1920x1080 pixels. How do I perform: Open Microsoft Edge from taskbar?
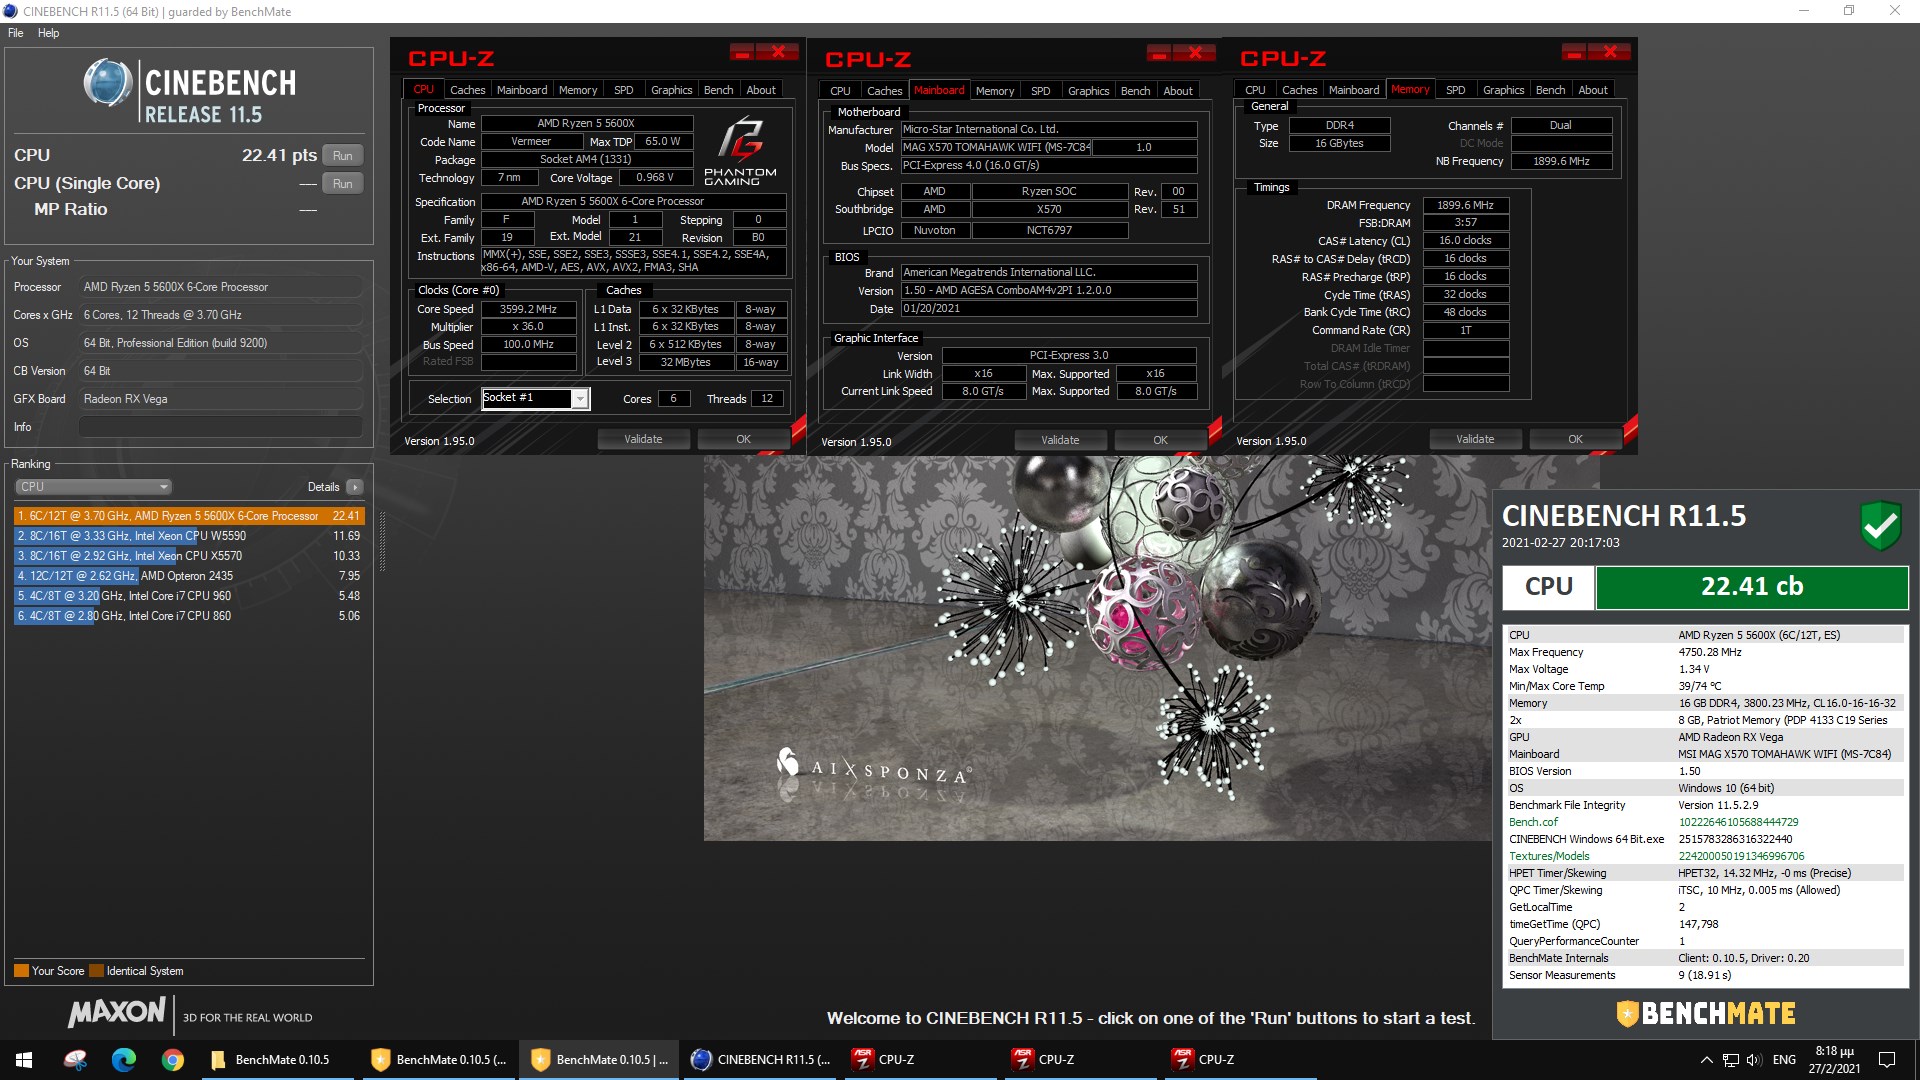[x=124, y=1060]
